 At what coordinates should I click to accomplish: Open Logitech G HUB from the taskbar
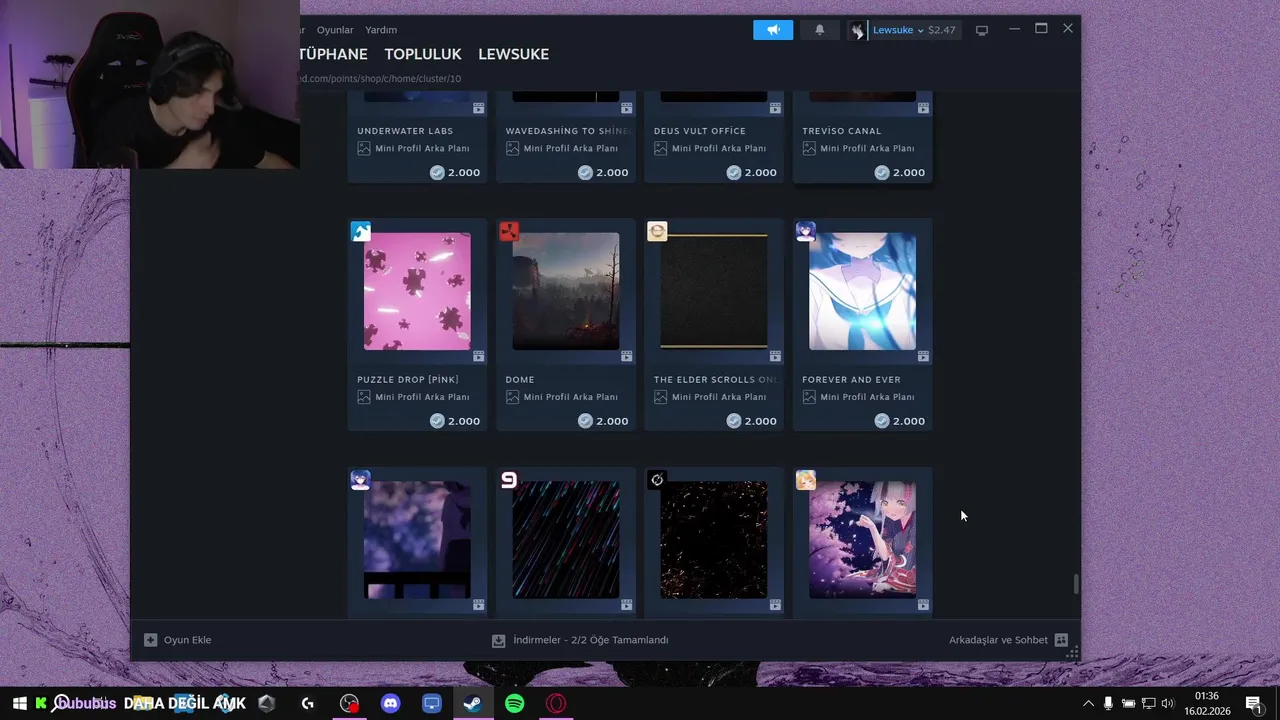[x=308, y=704]
